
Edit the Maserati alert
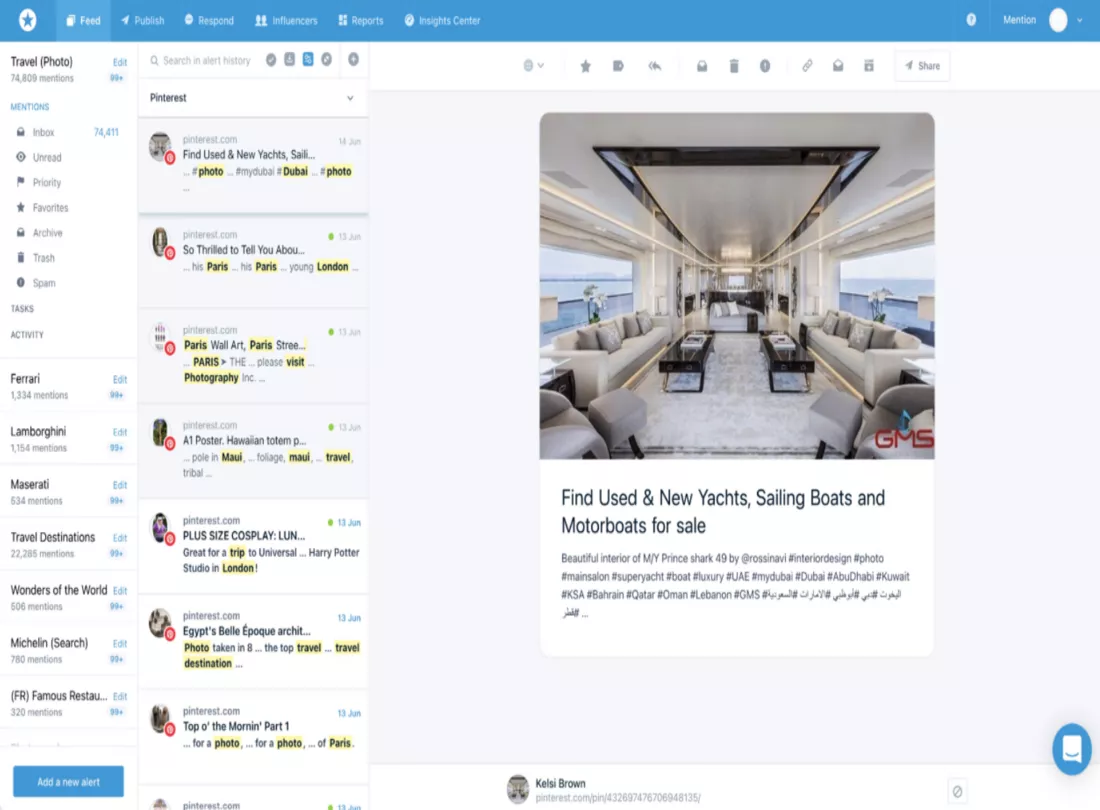coord(120,485)
